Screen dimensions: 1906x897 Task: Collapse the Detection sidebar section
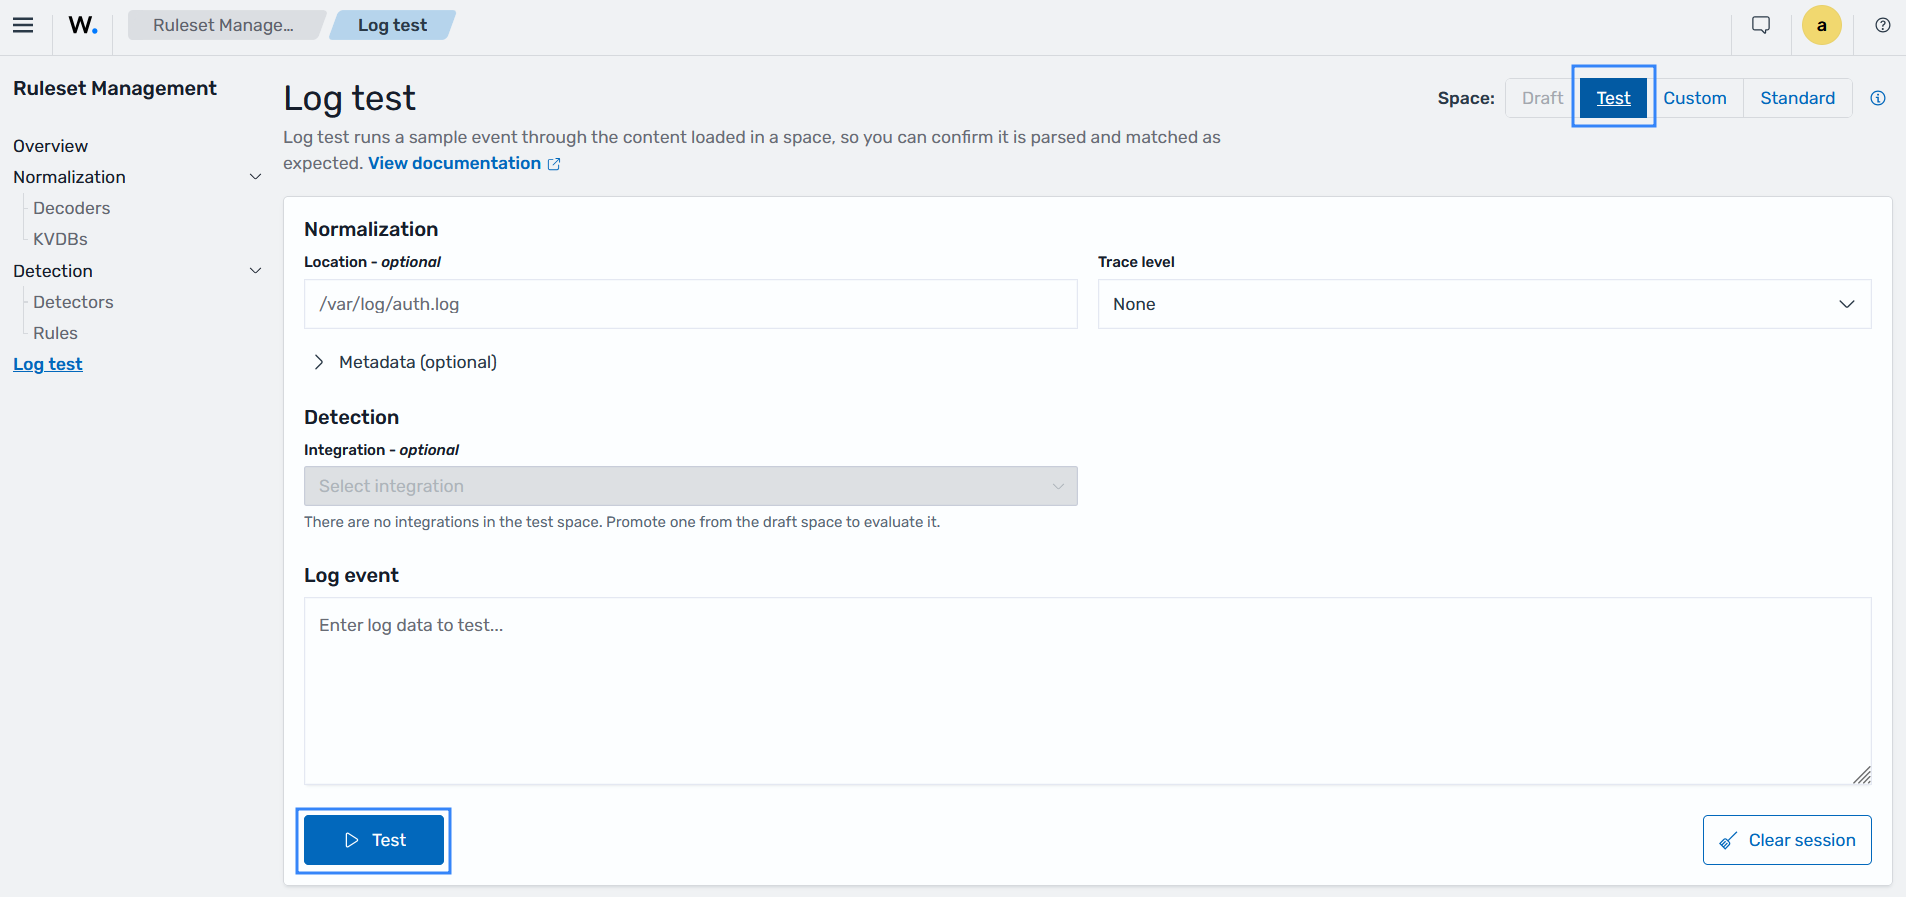[x=255, y=271]
